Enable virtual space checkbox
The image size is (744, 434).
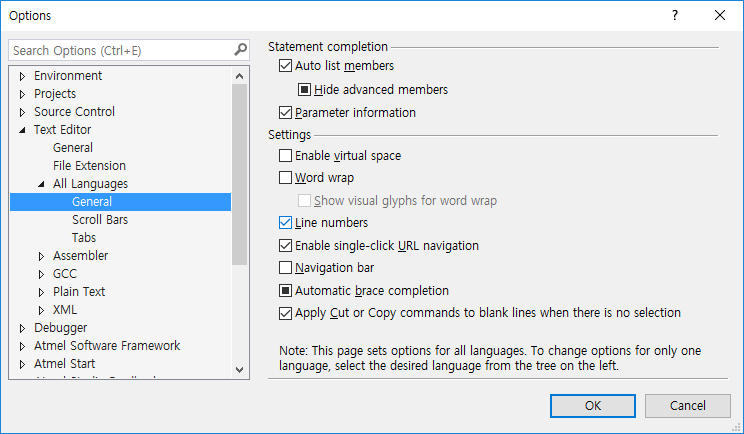click(x=286, y=156)
